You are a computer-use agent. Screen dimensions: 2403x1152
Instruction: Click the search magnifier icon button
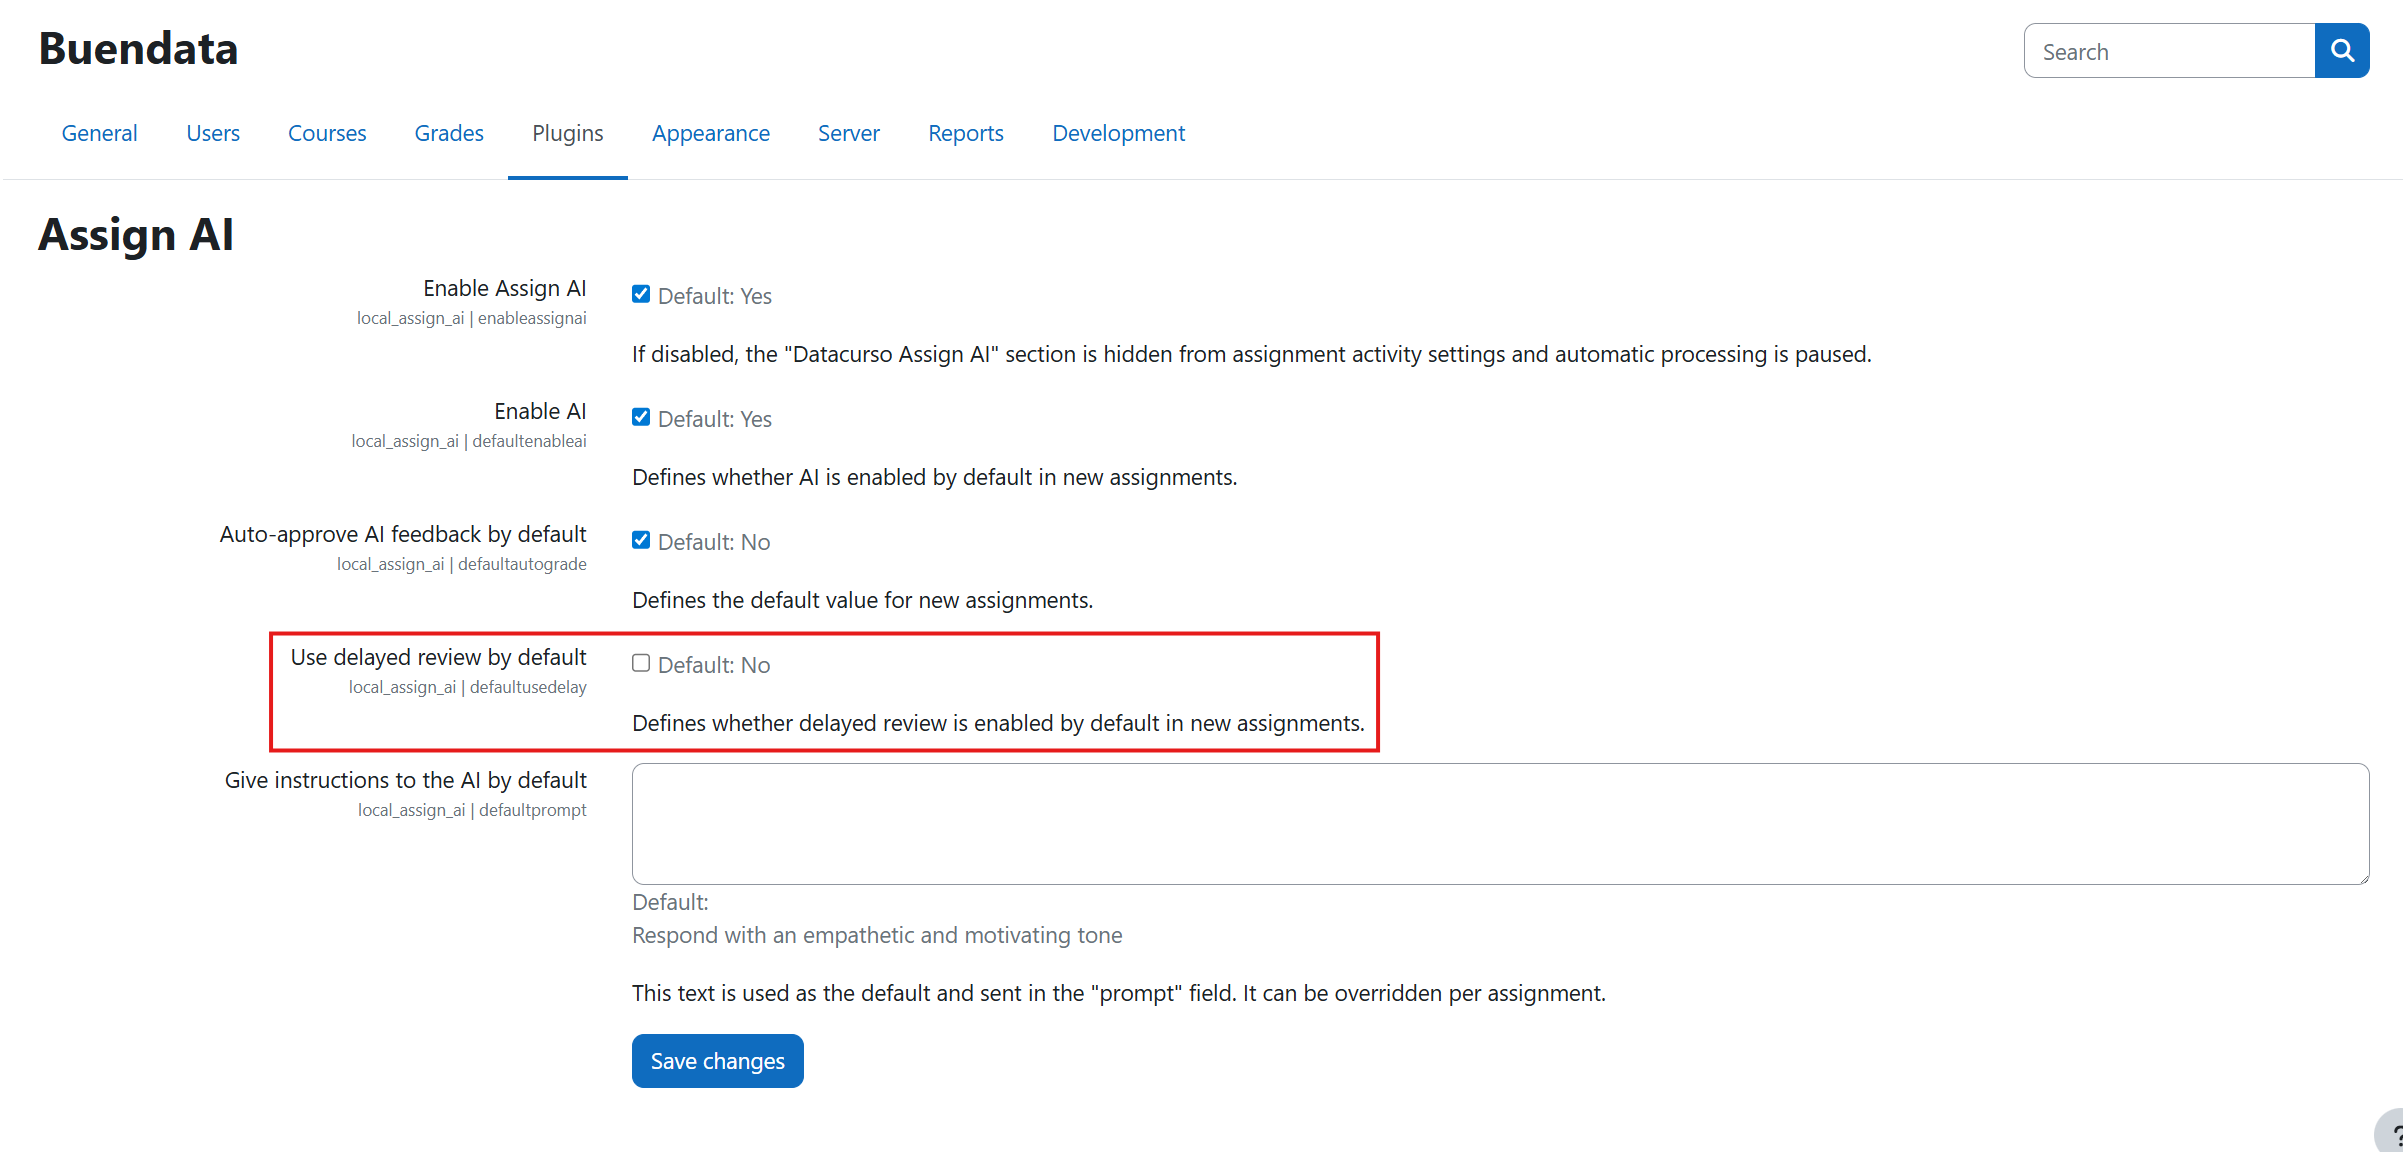(2341, 51)
